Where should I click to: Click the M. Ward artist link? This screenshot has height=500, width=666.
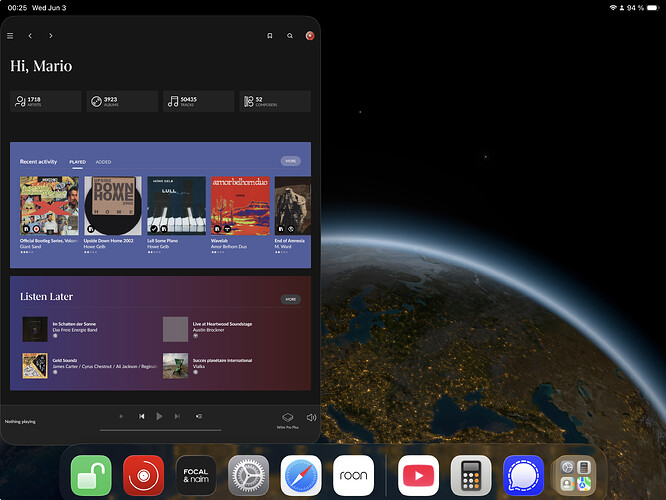tap(283, 246)
